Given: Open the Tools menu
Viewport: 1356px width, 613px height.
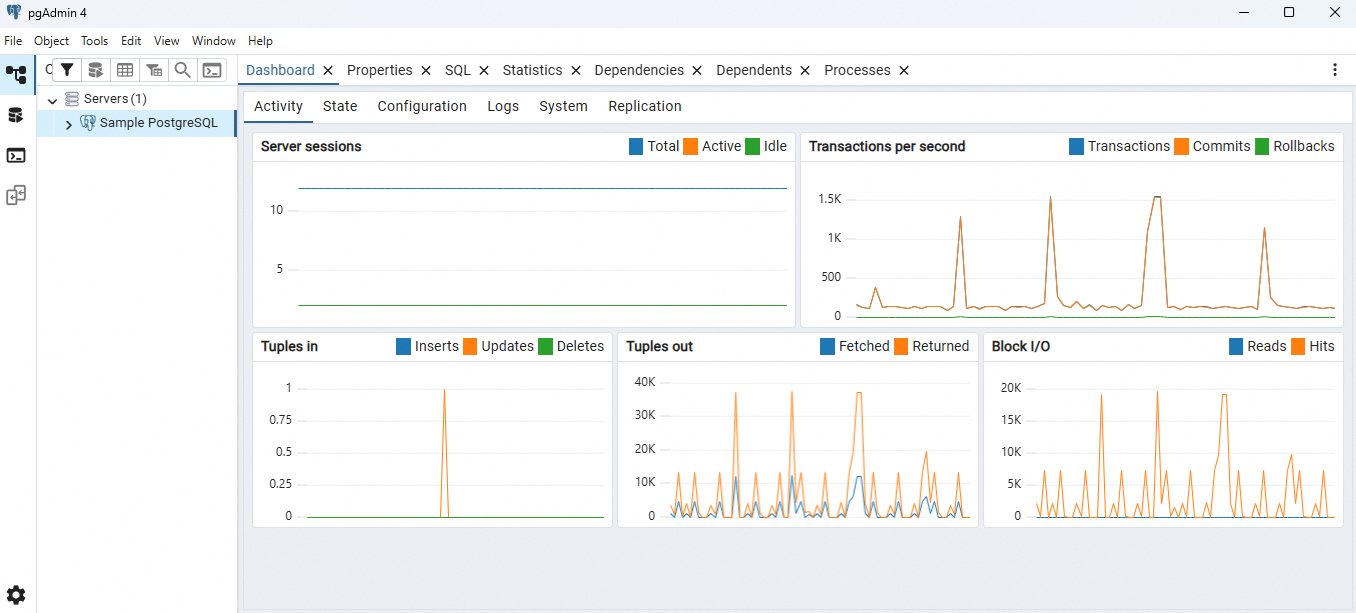Looking at the screenshot, I should coord(94,41).
